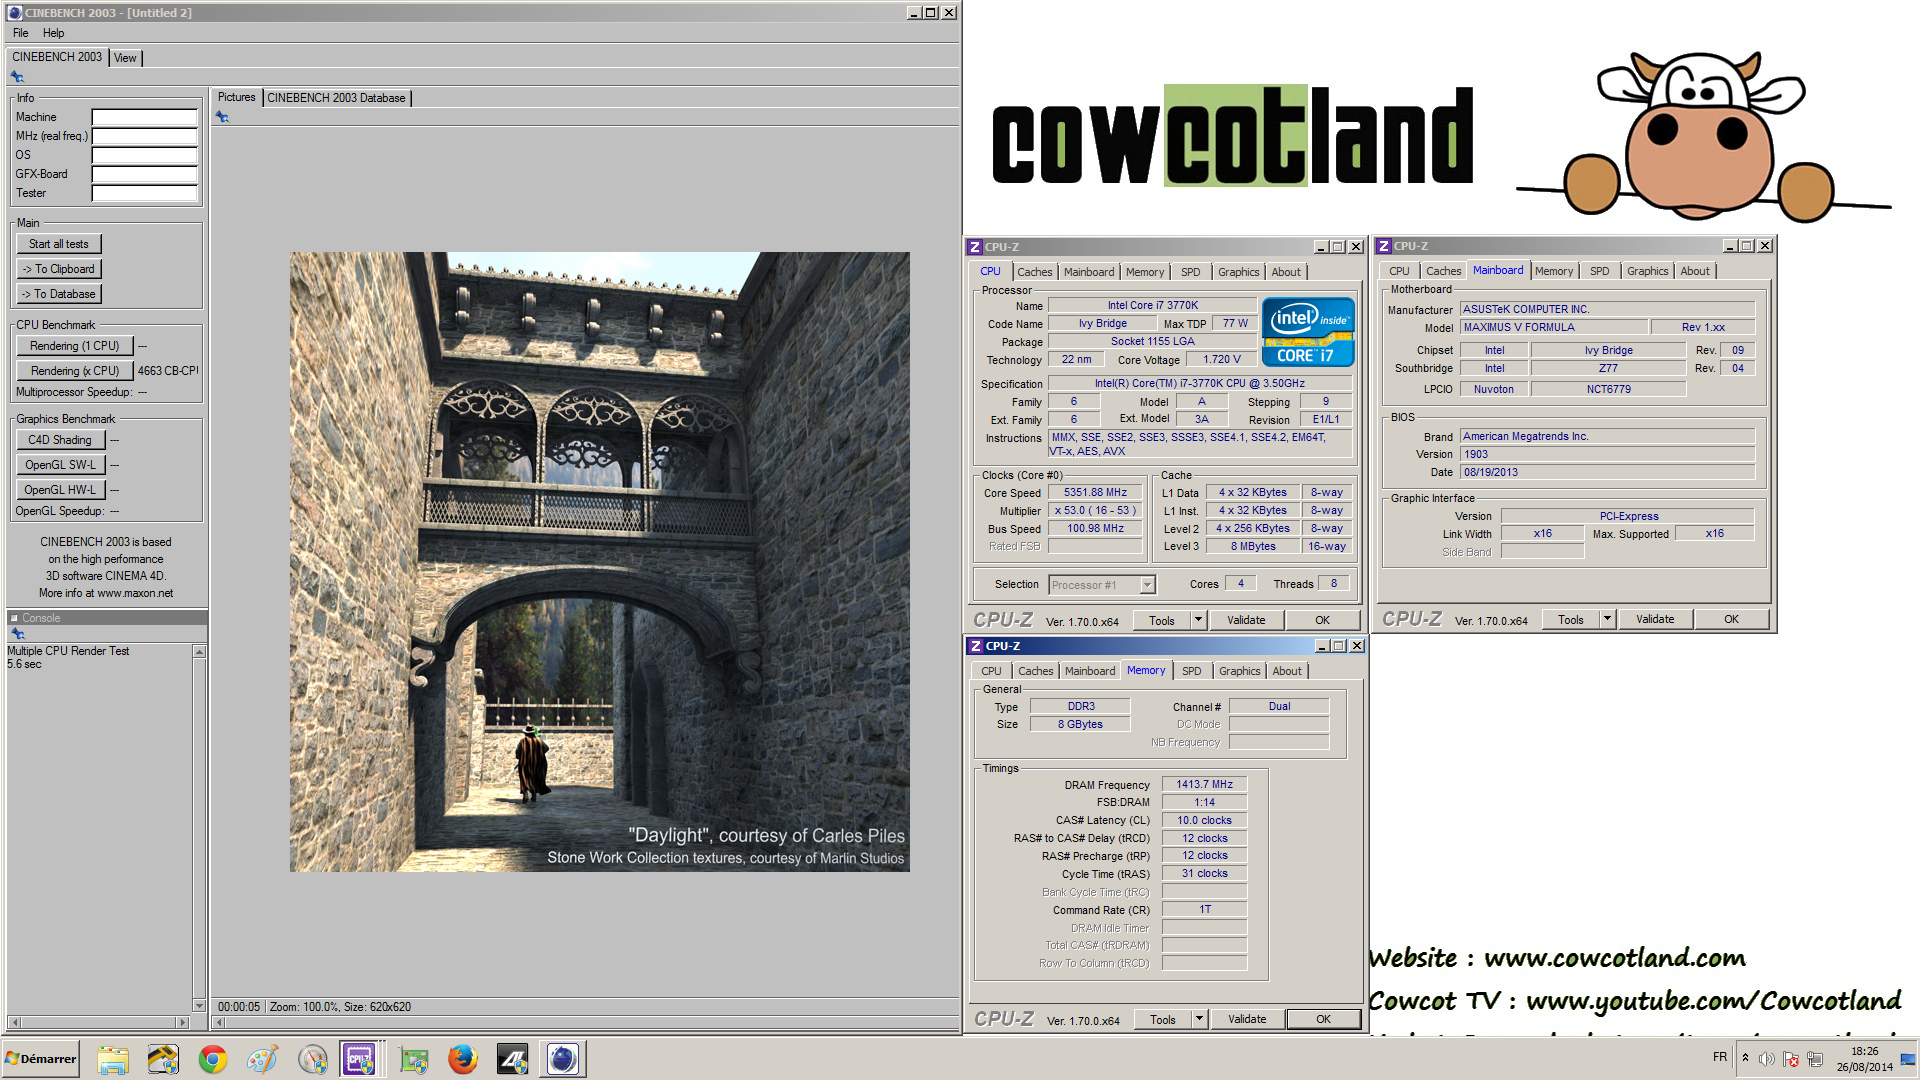Click Tools button in the CPU-tab CPU-Z window
The image size is (1920, 1080).
[x=1161, y=620]
